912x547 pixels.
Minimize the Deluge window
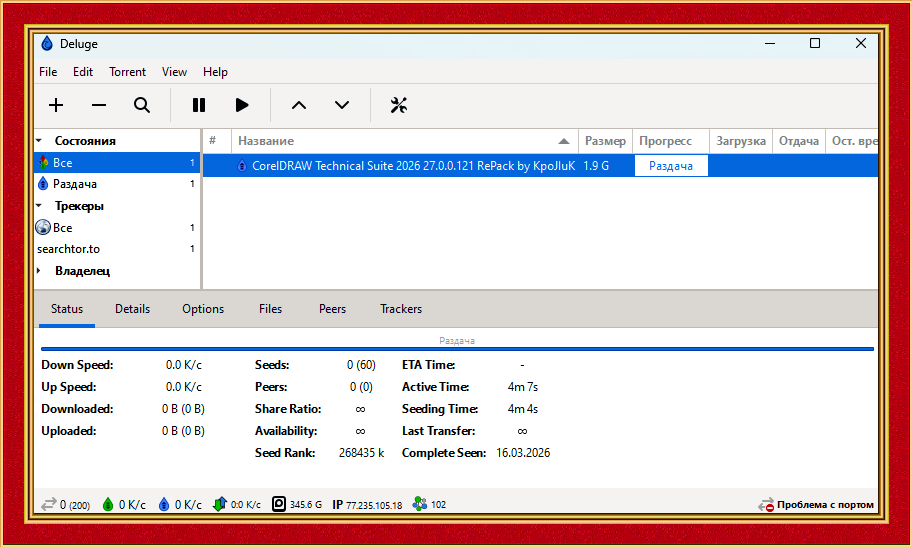770,44
